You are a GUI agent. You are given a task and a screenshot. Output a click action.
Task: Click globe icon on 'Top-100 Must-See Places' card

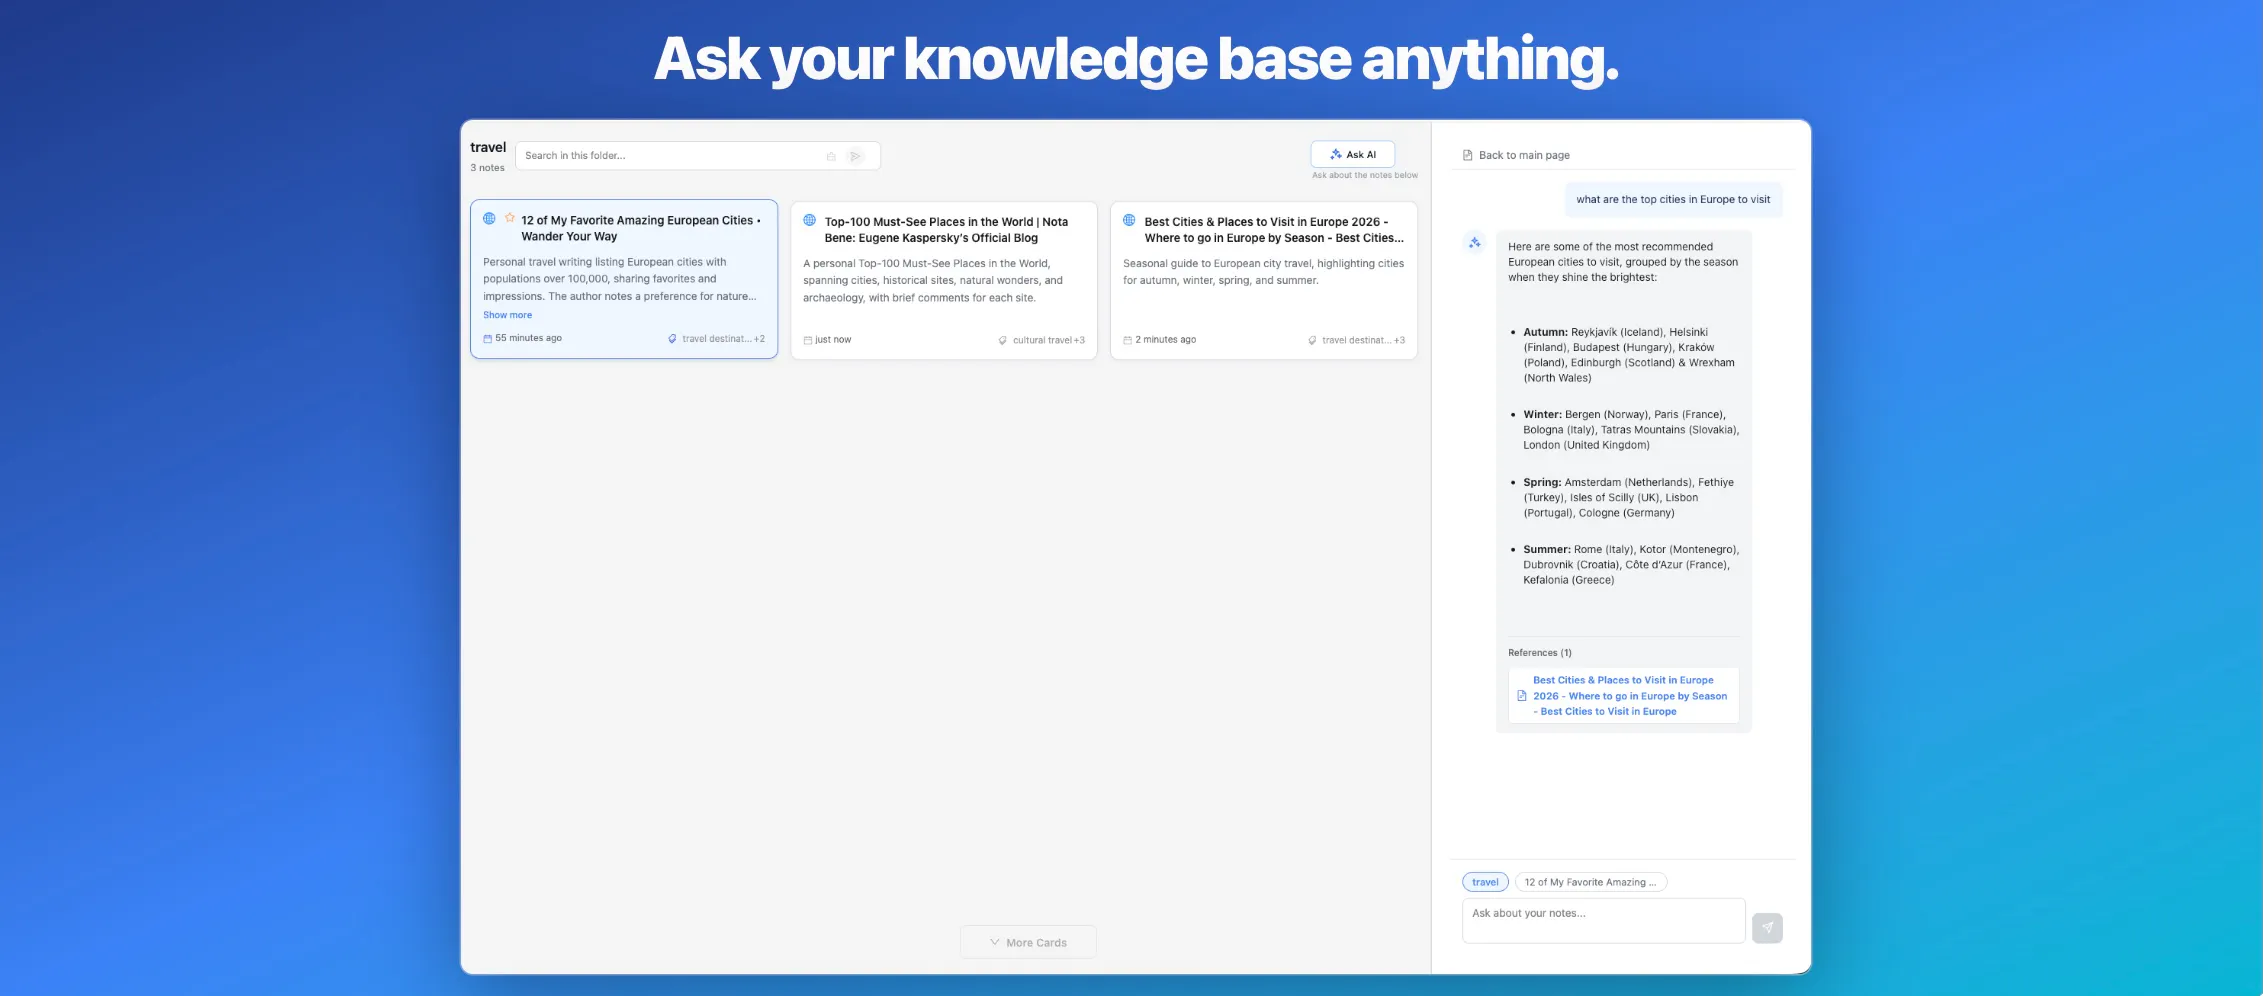pos(810,220)
